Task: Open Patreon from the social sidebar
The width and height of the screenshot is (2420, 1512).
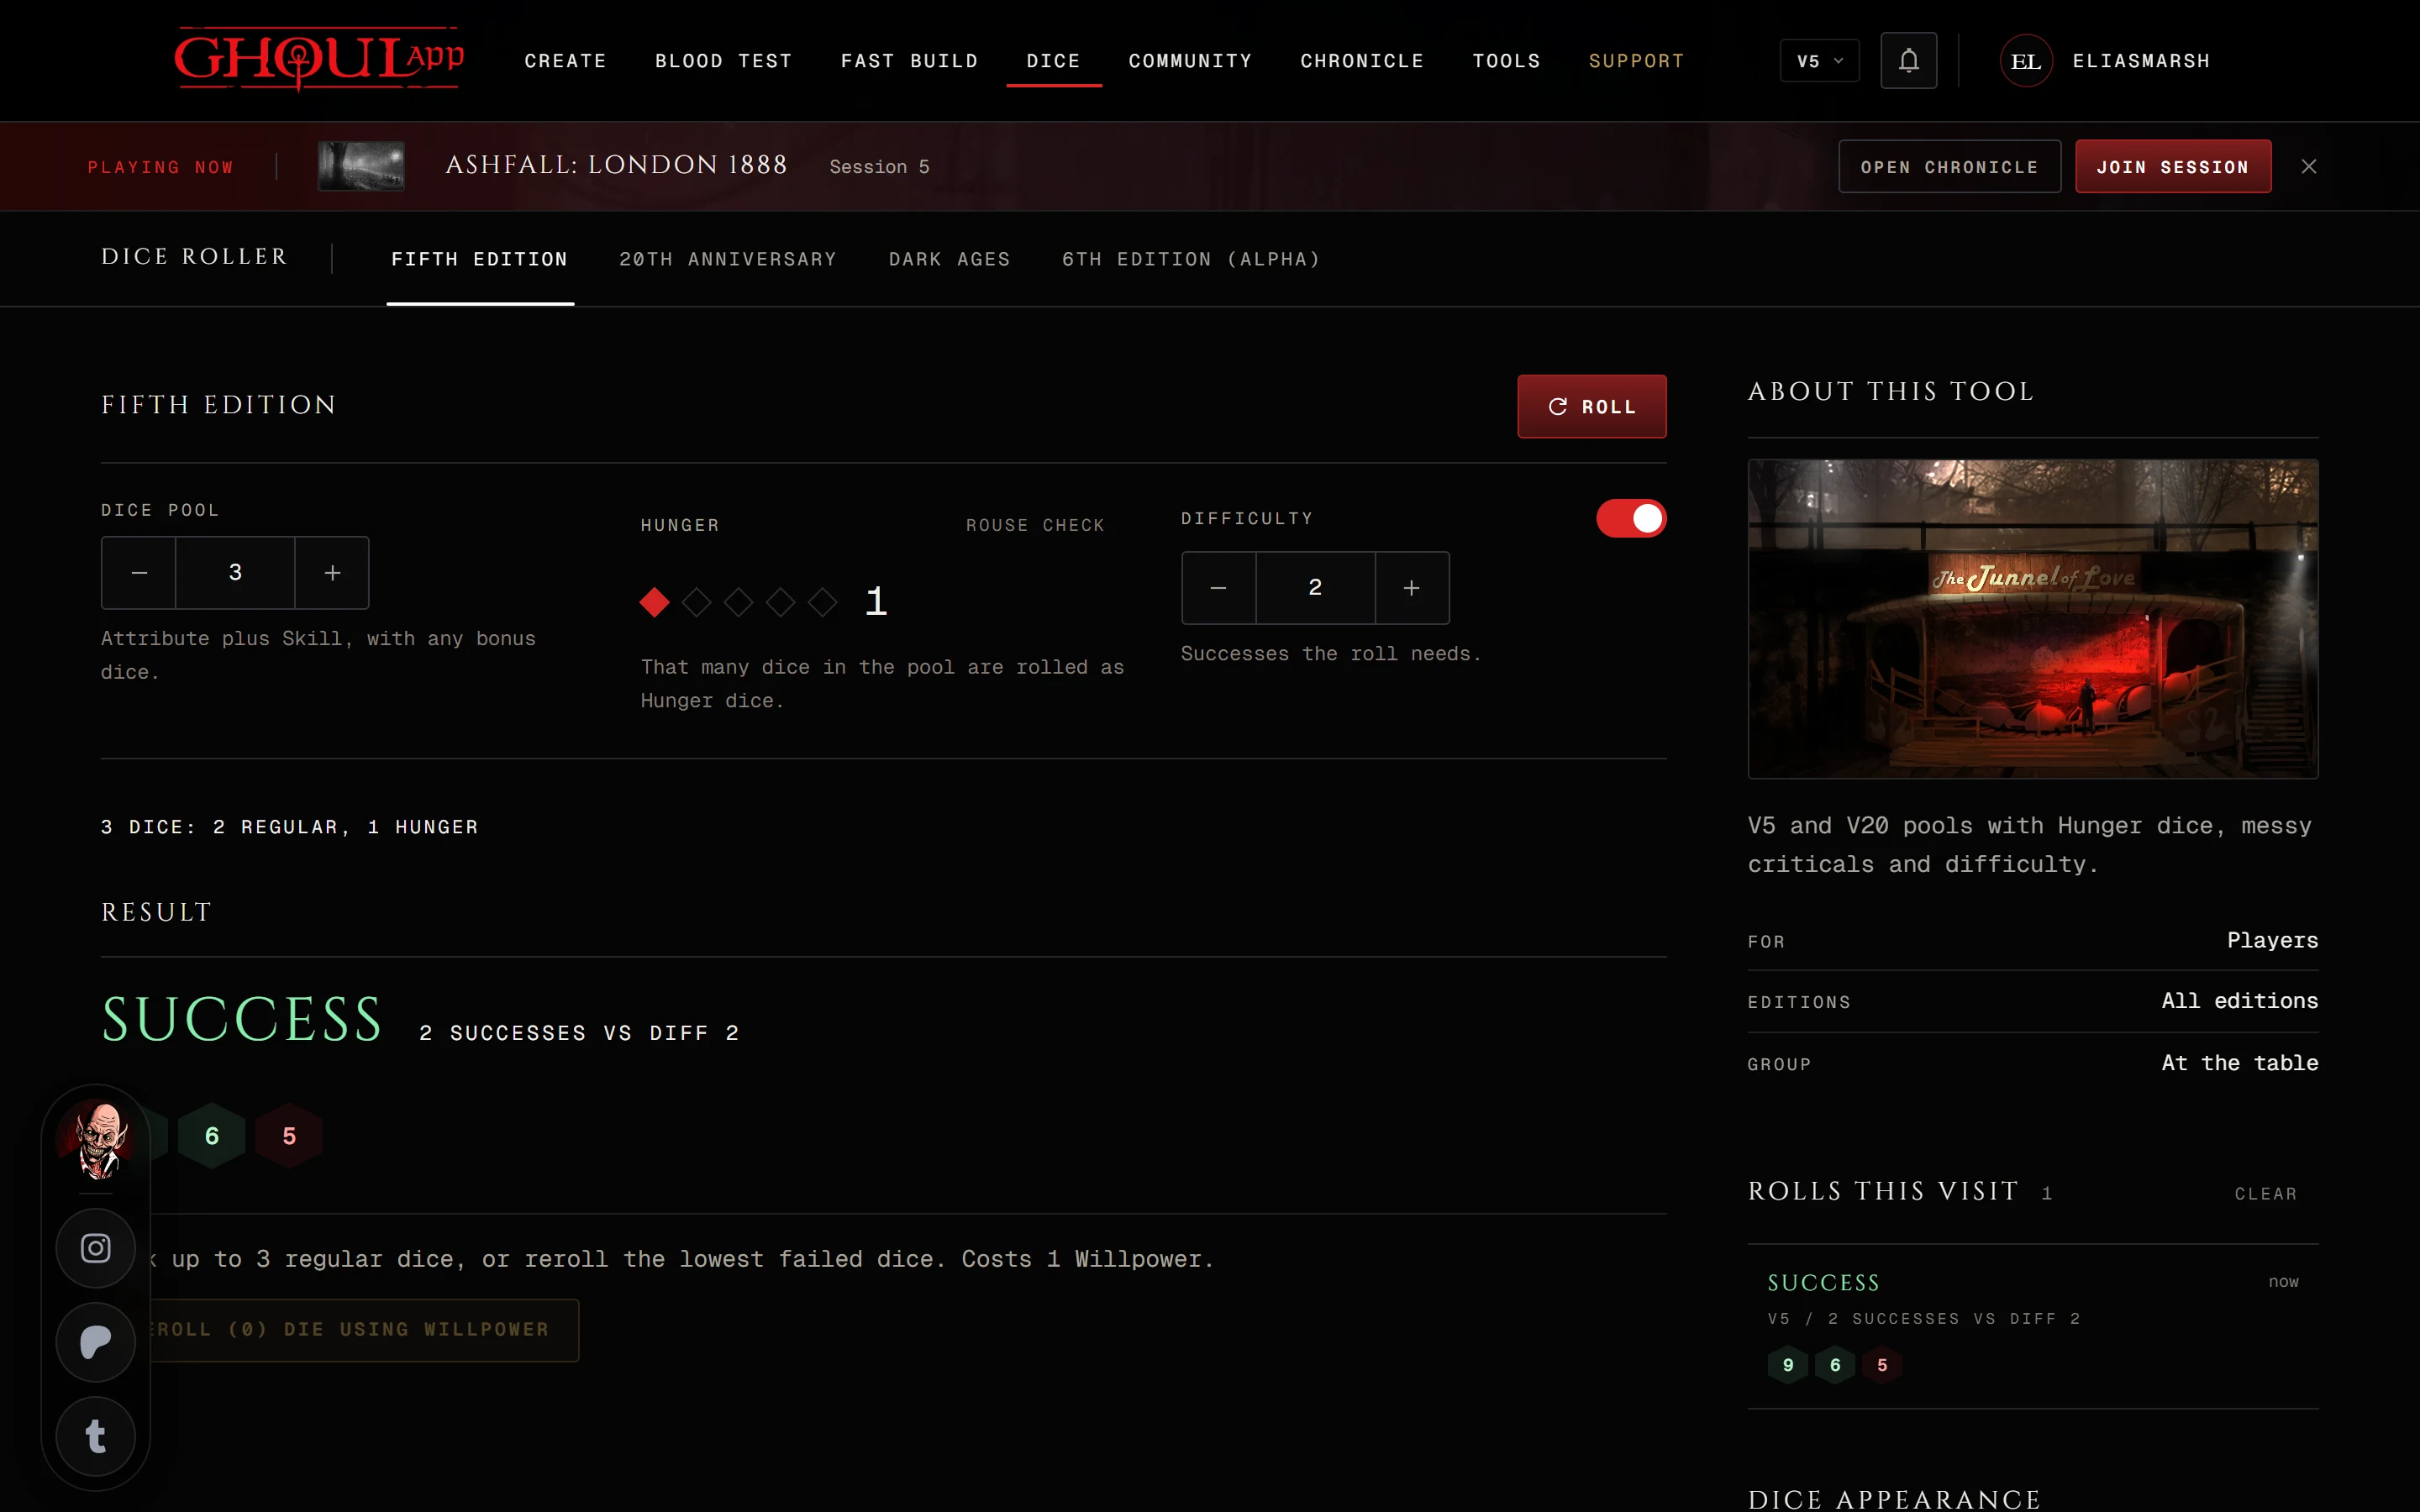Action: click(x=96, y=1342)
